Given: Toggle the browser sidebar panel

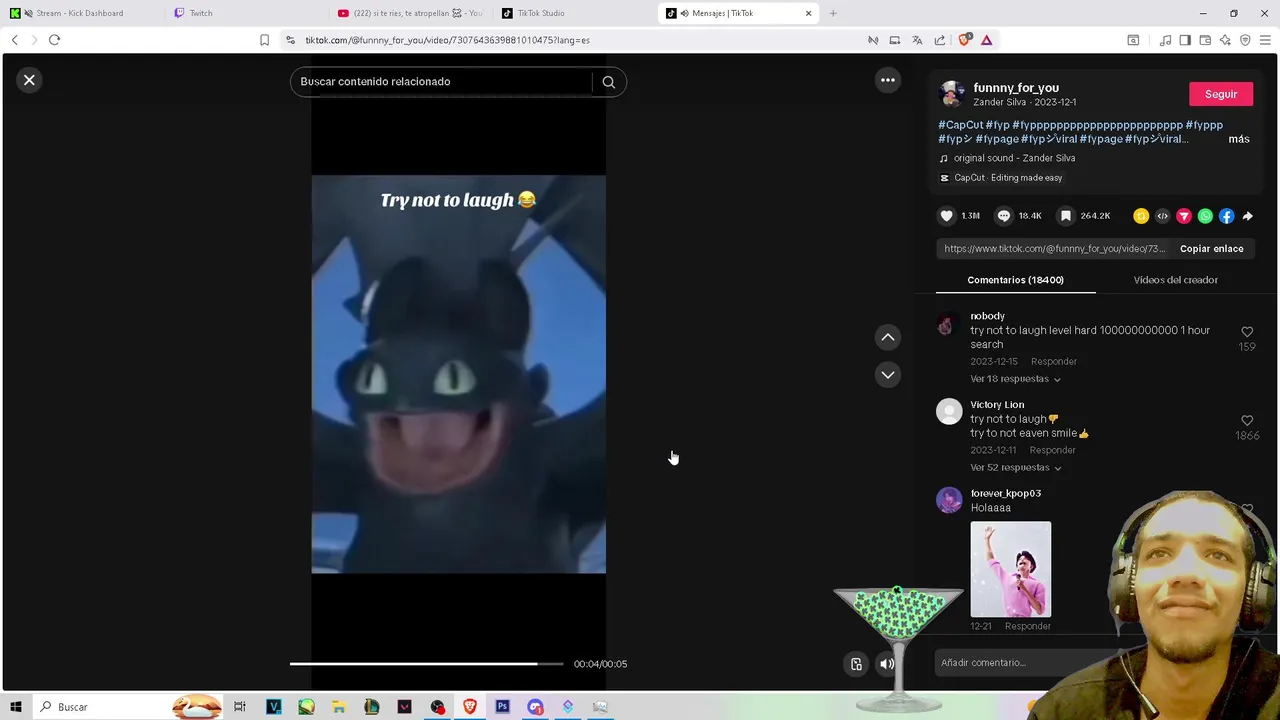Looking at the screenshot, I should pyautogui.click(x=1185, y=40).
